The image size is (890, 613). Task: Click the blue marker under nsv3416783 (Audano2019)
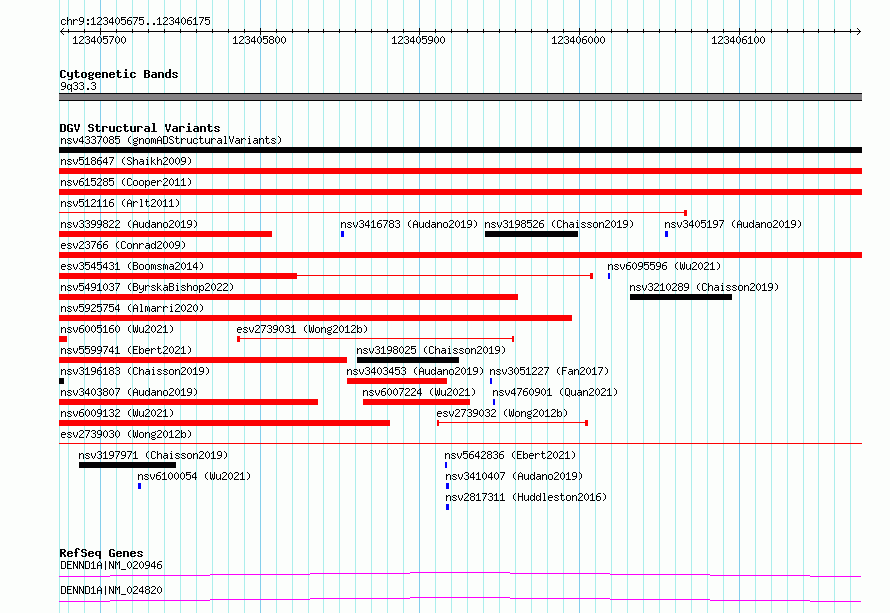tap(342, 234)
